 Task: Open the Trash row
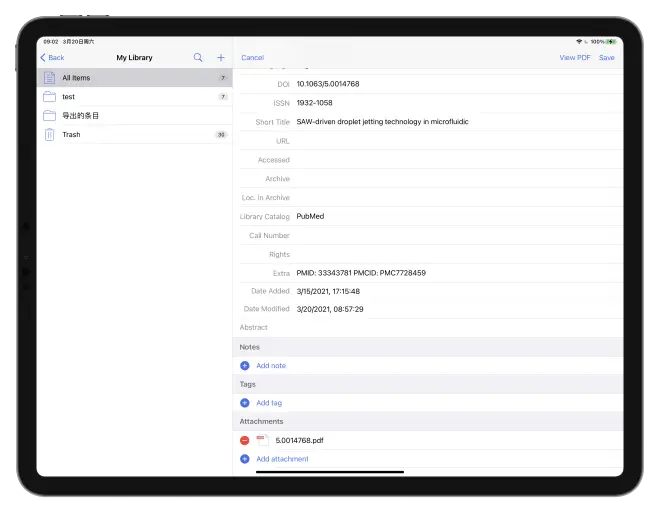pyautogui.click(x=135, y=135)
